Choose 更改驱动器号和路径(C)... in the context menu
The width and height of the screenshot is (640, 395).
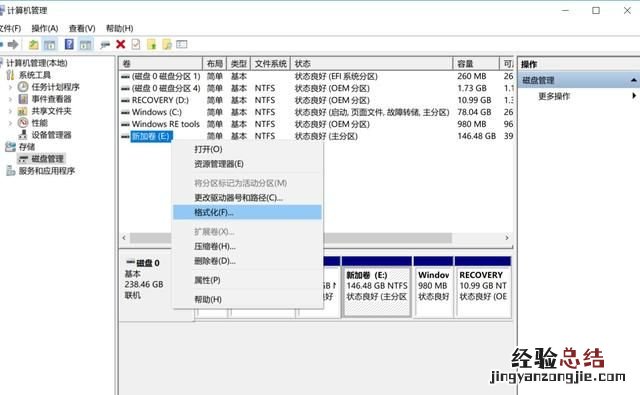coord(247,198)
